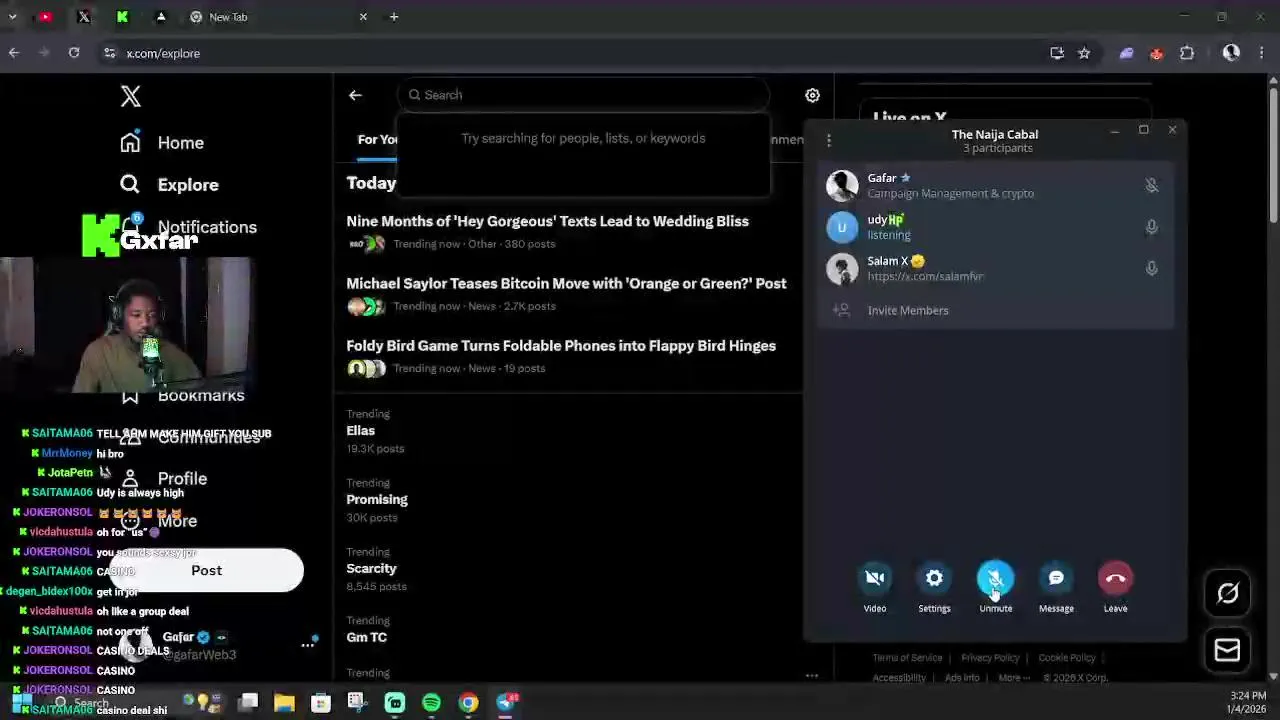The image size is (1280, 720).
Task: Select participant Salam X in voice chat
Action: click(995, 268)
